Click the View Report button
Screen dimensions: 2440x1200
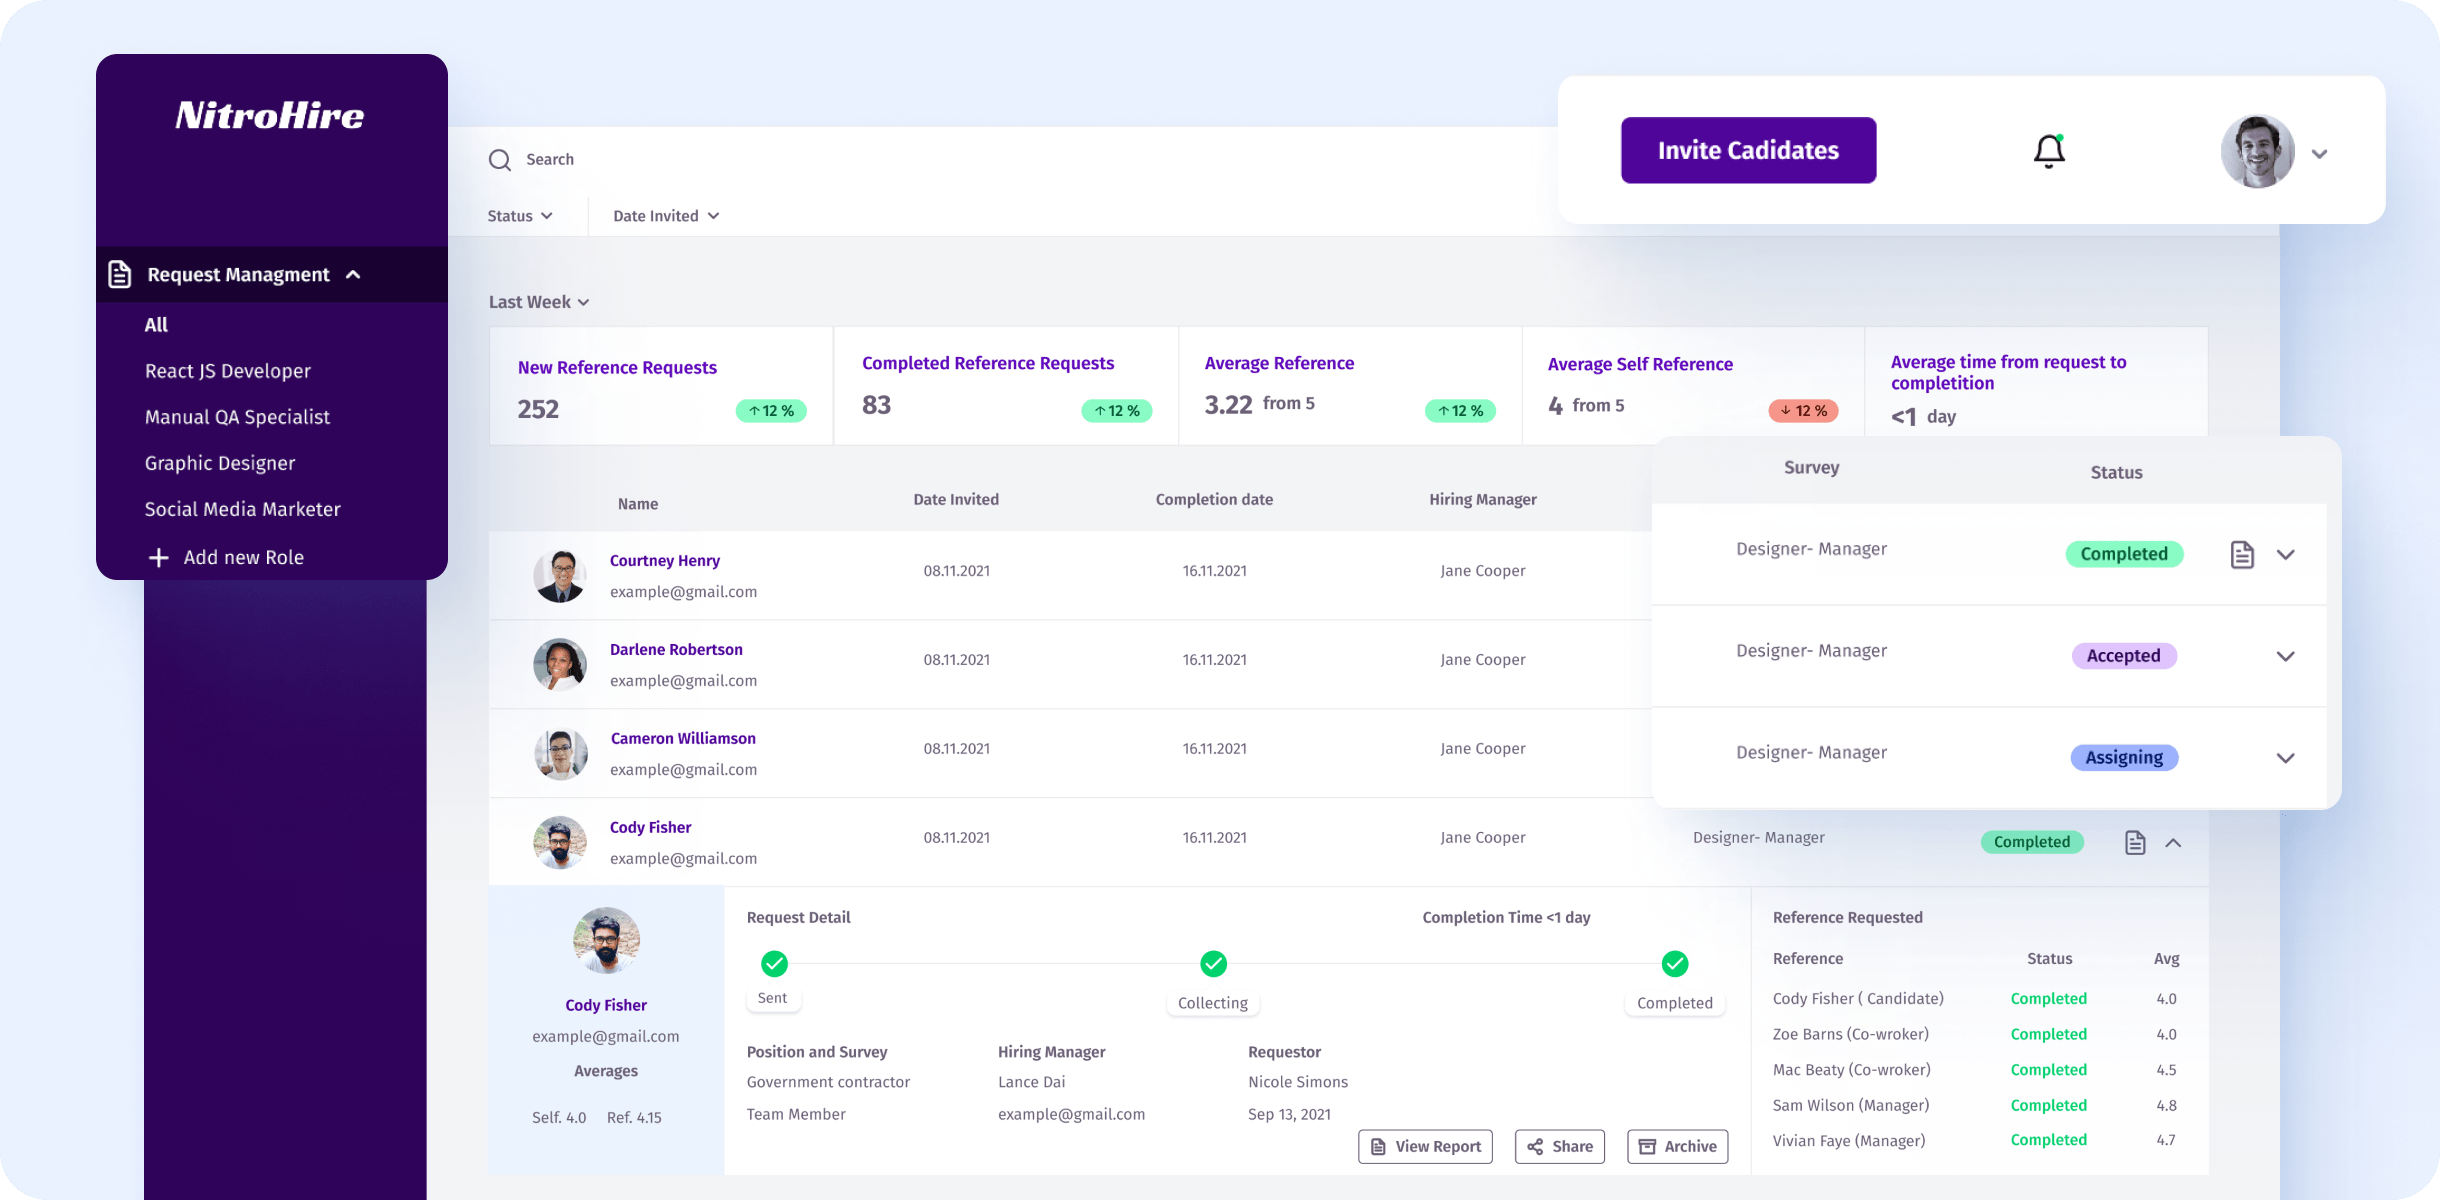point(1425,1147)
